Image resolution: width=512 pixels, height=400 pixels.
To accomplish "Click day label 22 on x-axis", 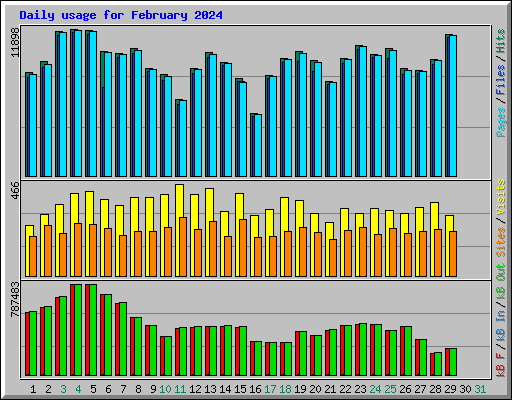I will point(345,389).
